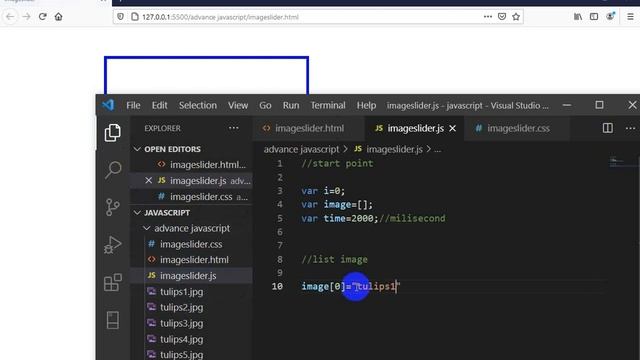Image resolution: width=640 pixels, height=360 pixels.
Task: Open the Selection menu
Action: [198, 105]
